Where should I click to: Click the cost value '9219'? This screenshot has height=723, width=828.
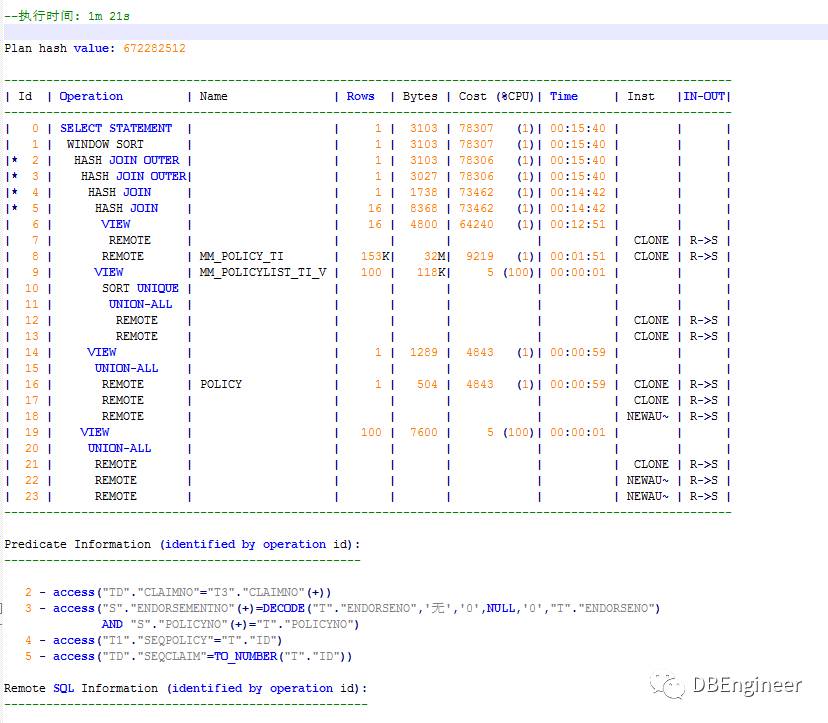point(479,256)
